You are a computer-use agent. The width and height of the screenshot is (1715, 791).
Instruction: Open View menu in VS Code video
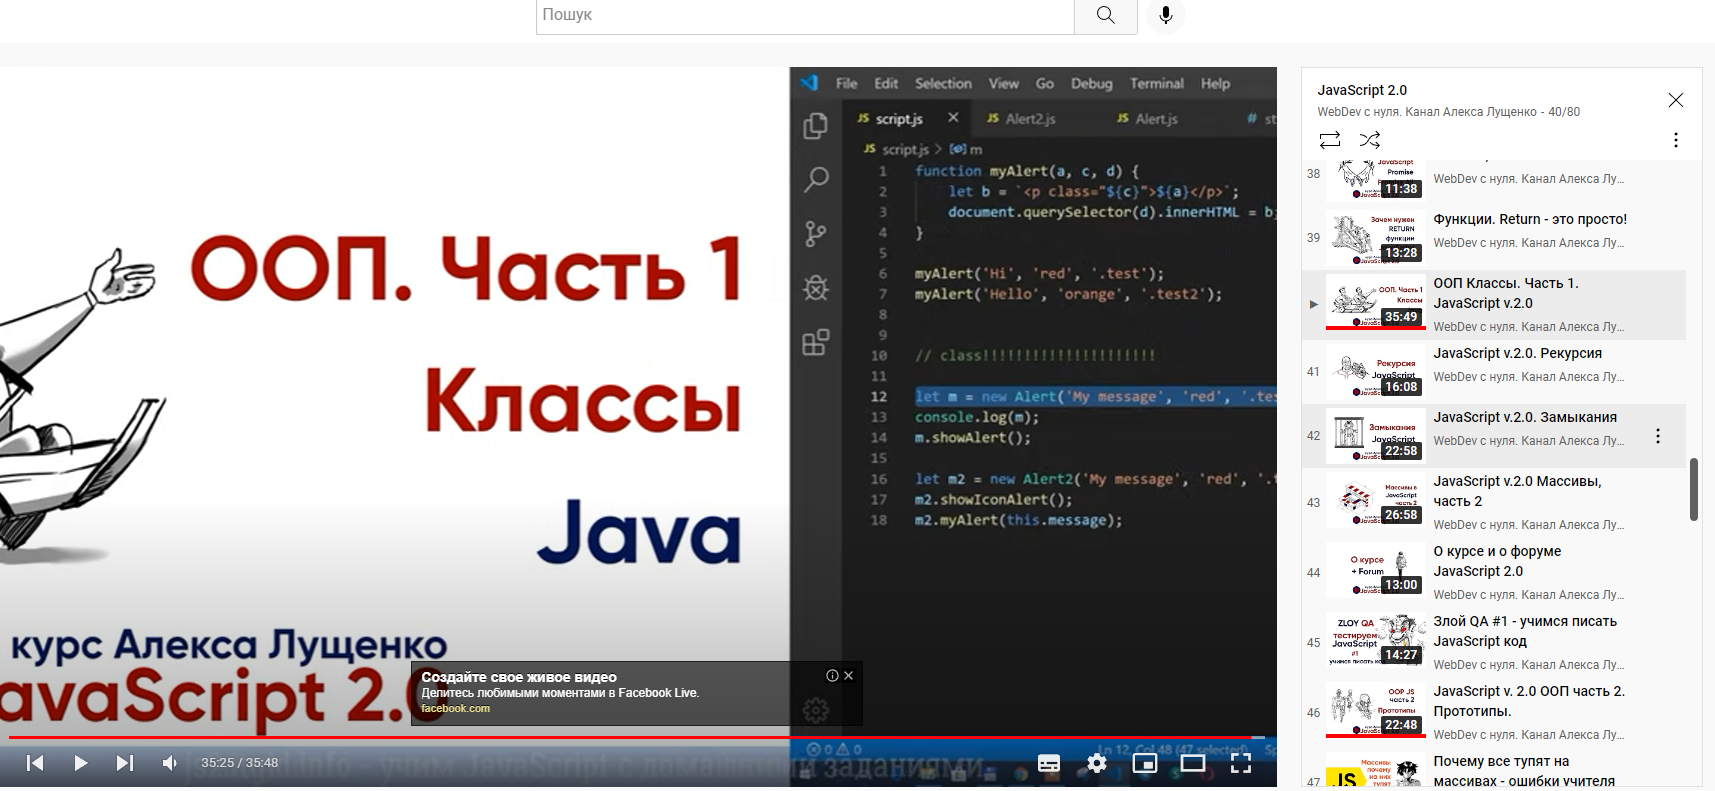pyautogui.click(x=1003, y=84)
